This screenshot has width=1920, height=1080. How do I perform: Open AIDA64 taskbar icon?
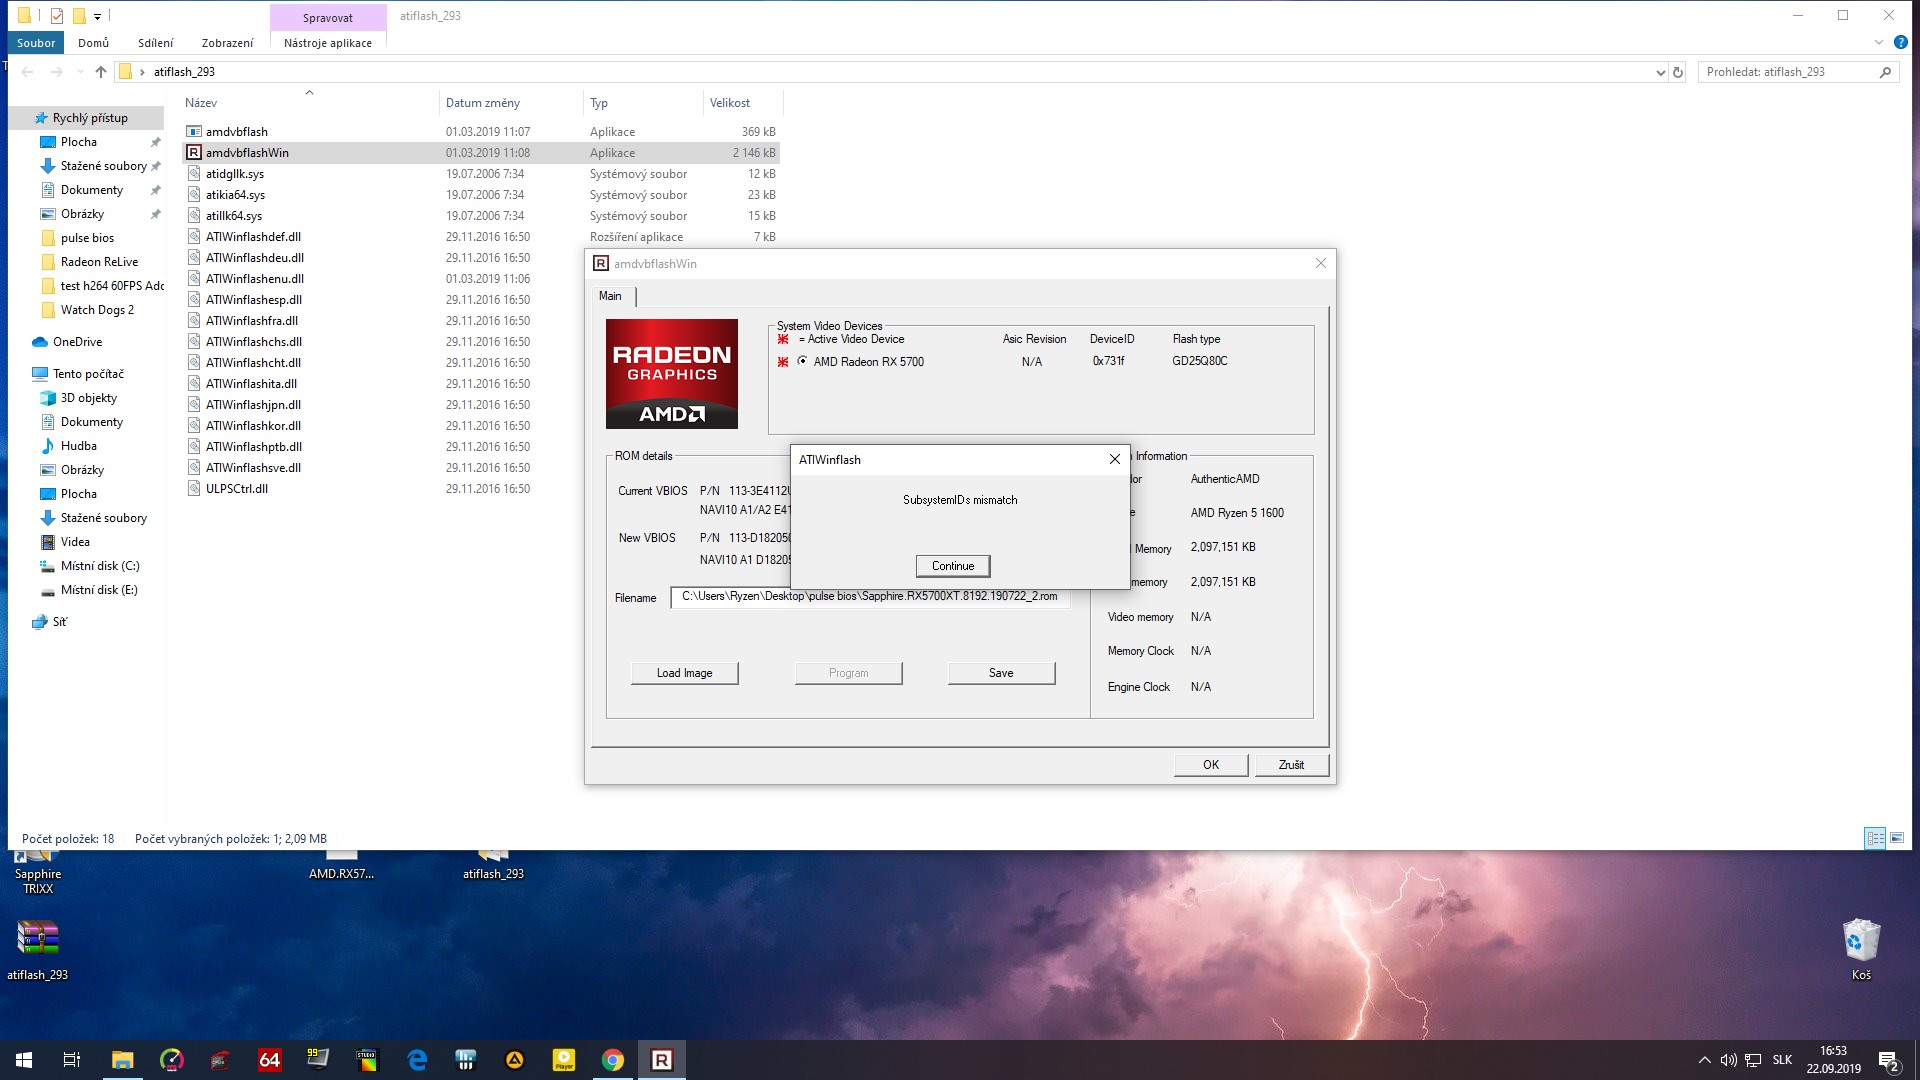tap(270, 1060)
